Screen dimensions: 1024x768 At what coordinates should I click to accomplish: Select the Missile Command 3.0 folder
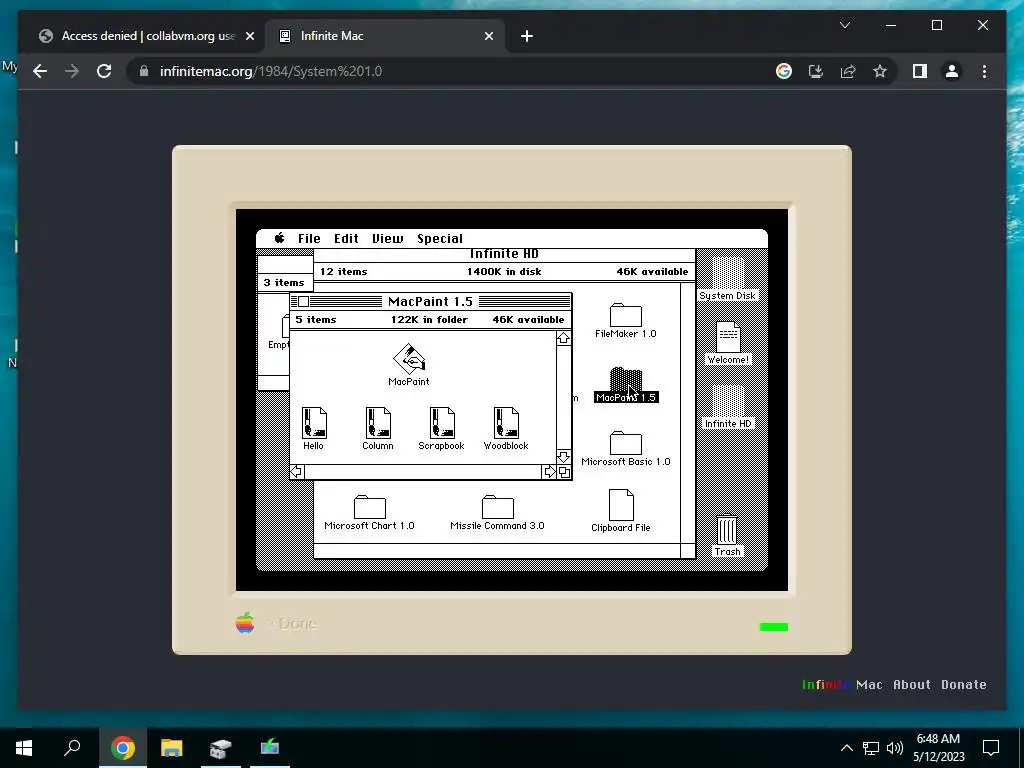498,507
